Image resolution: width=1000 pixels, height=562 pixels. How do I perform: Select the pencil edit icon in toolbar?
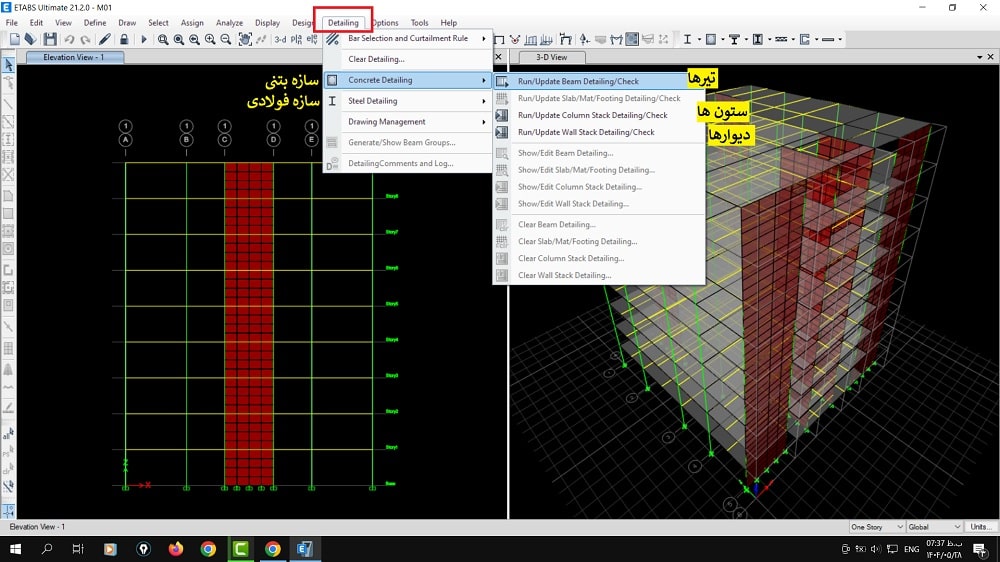104,40
